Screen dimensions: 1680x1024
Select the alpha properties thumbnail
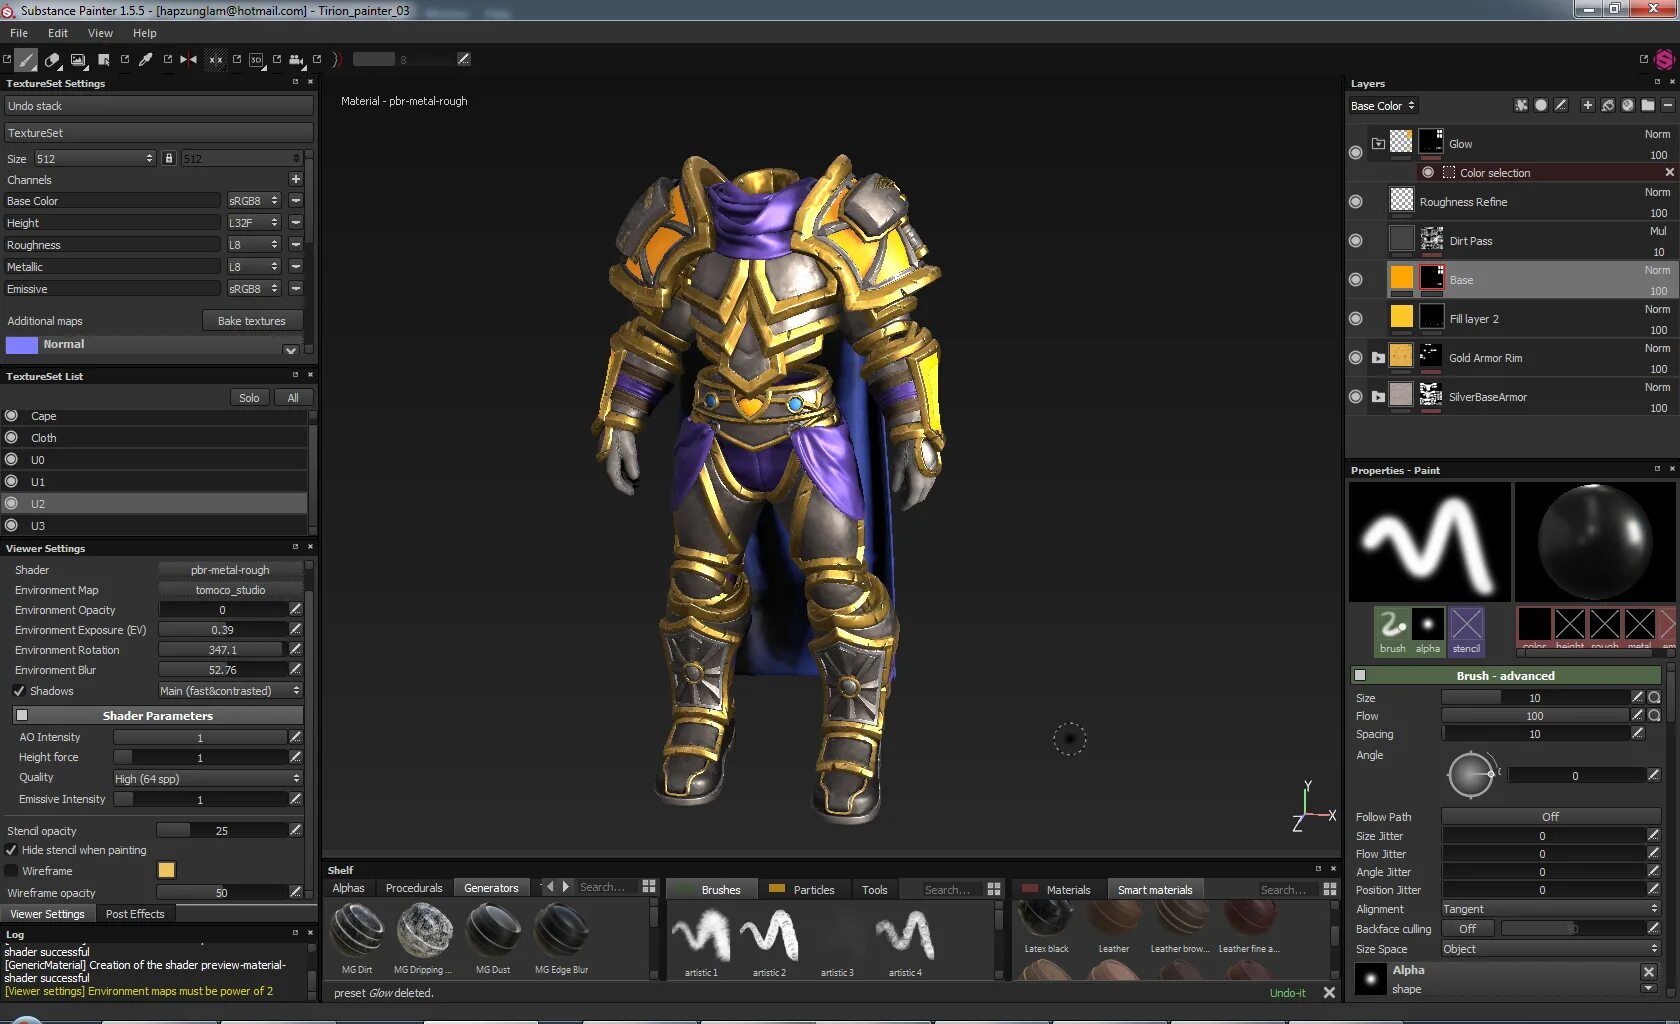click(x=1428, y=631)
